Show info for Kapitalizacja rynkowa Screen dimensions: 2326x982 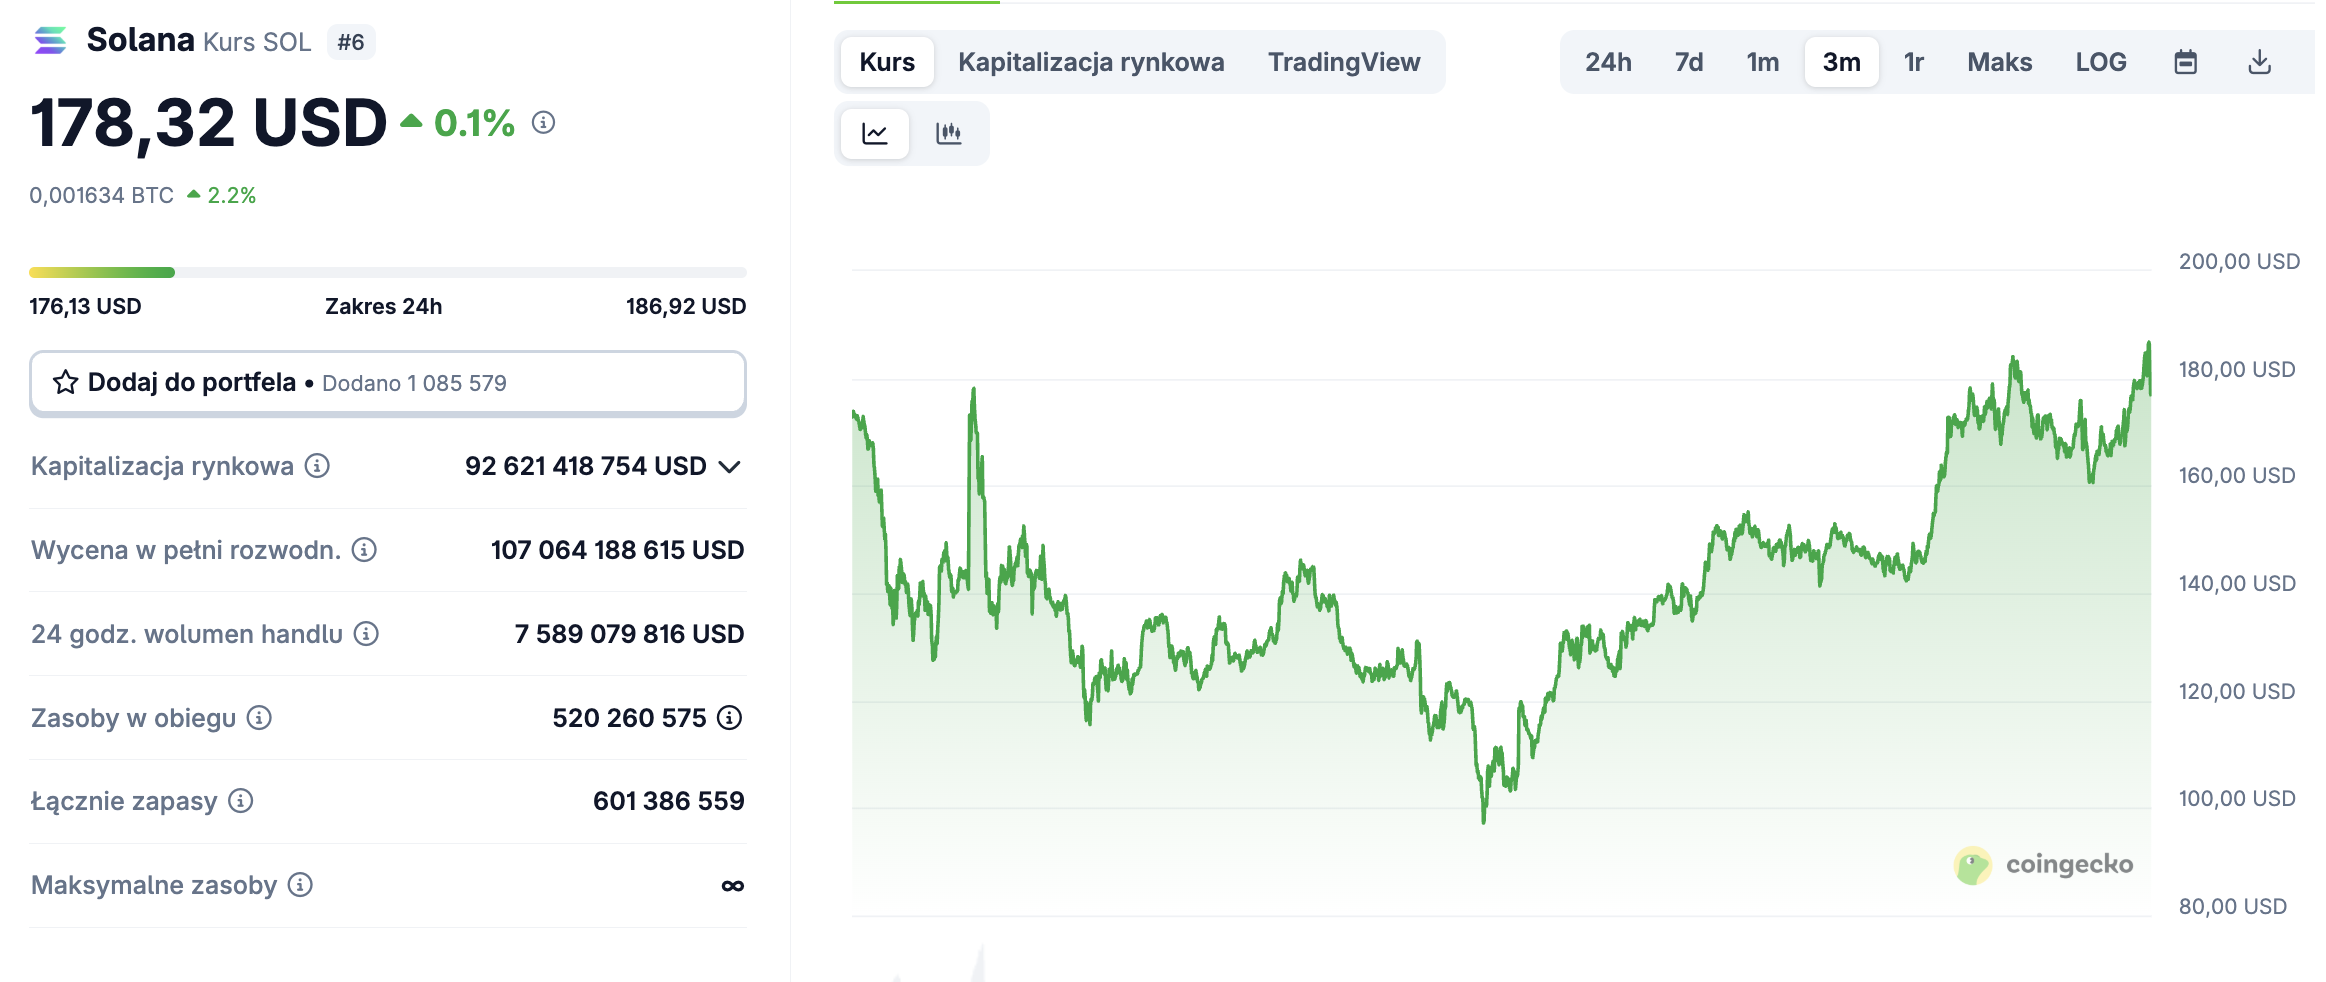(x=317, y=466)
